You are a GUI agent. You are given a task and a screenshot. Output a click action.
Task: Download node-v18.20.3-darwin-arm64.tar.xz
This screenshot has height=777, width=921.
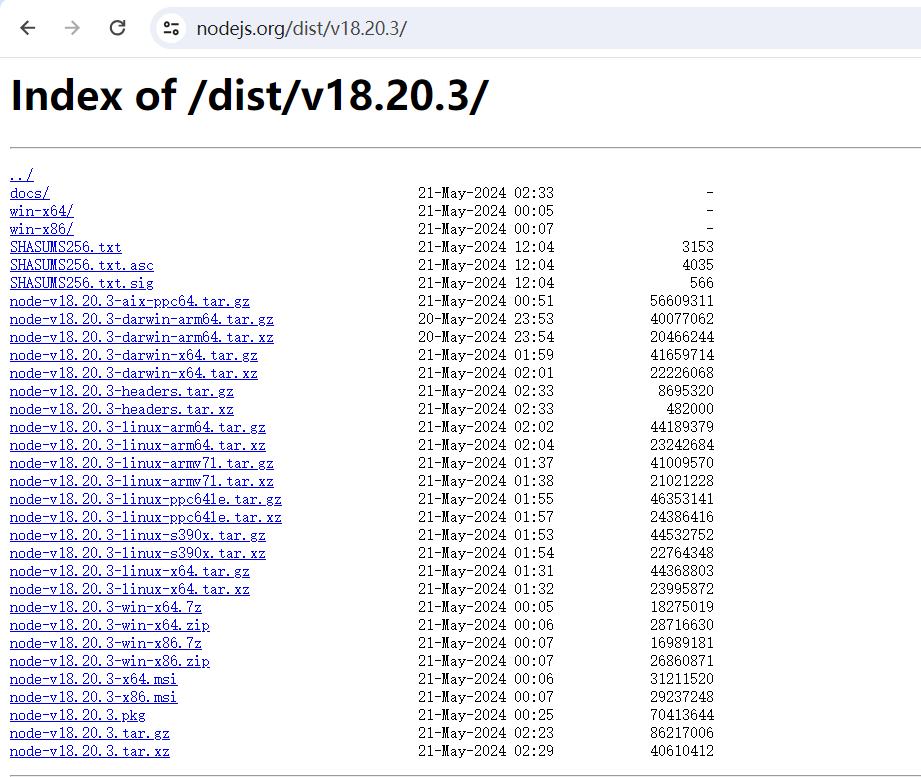point(142,337)
